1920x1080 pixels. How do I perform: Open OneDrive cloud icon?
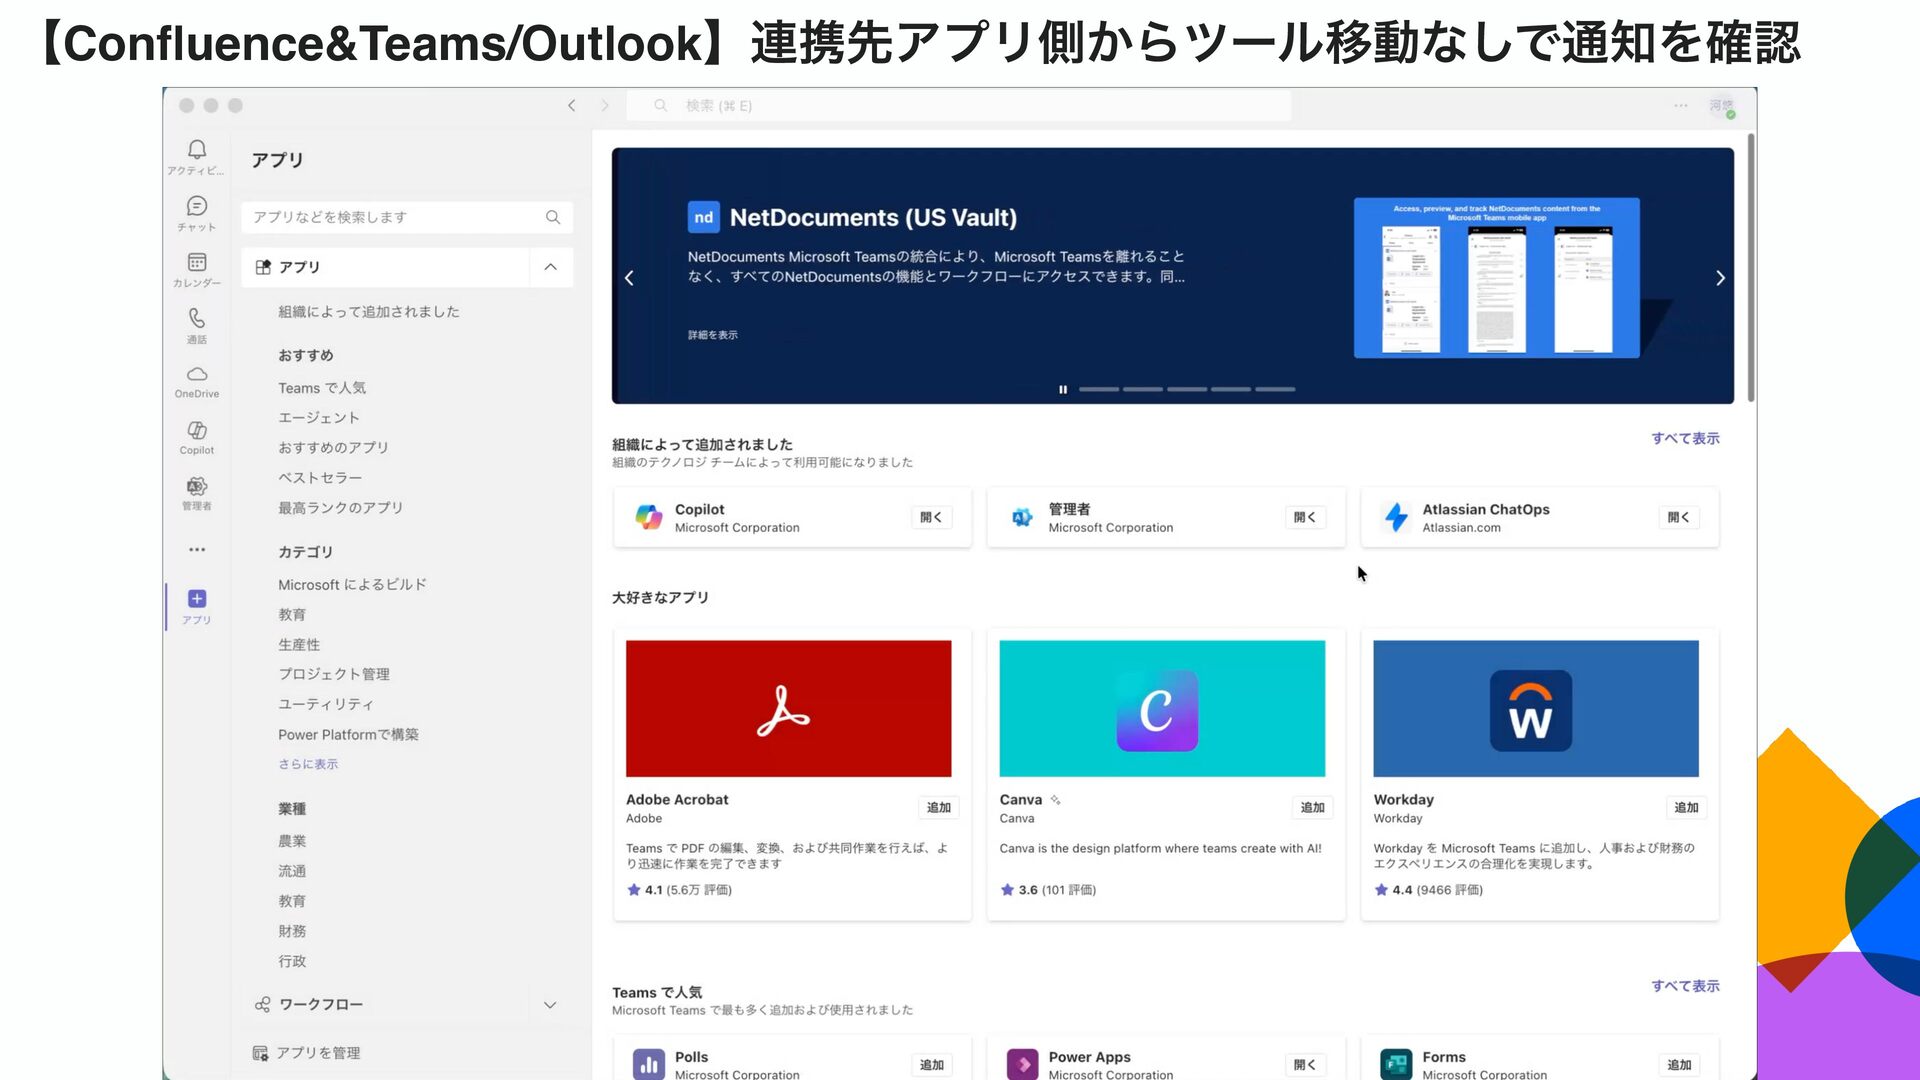point(197,375)
